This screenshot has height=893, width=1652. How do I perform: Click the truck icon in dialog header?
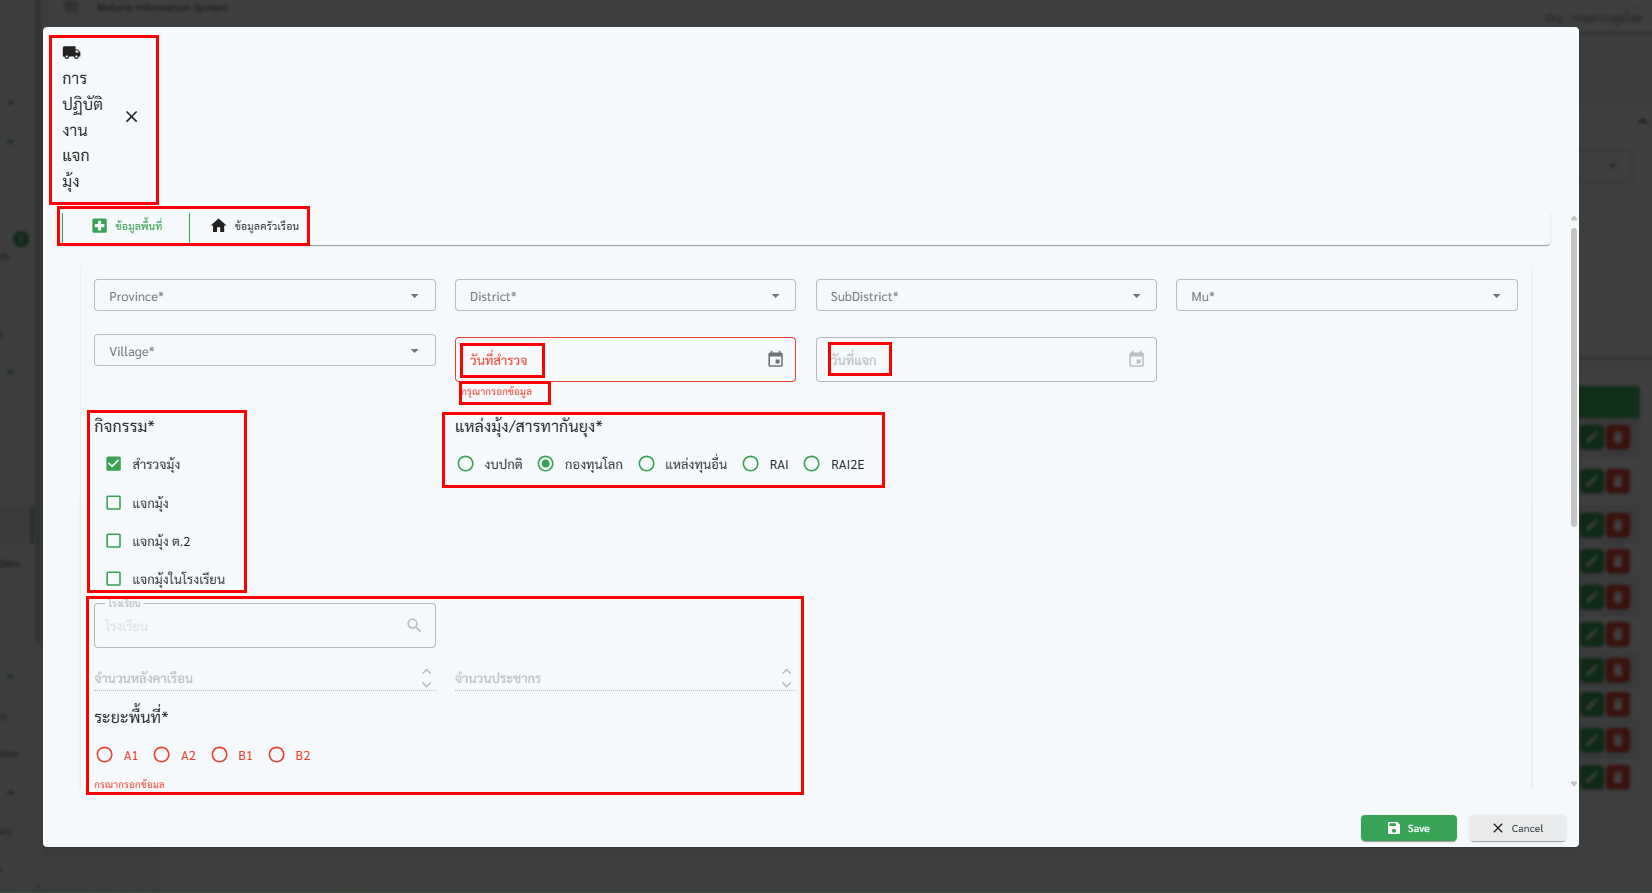pos(71,53)
